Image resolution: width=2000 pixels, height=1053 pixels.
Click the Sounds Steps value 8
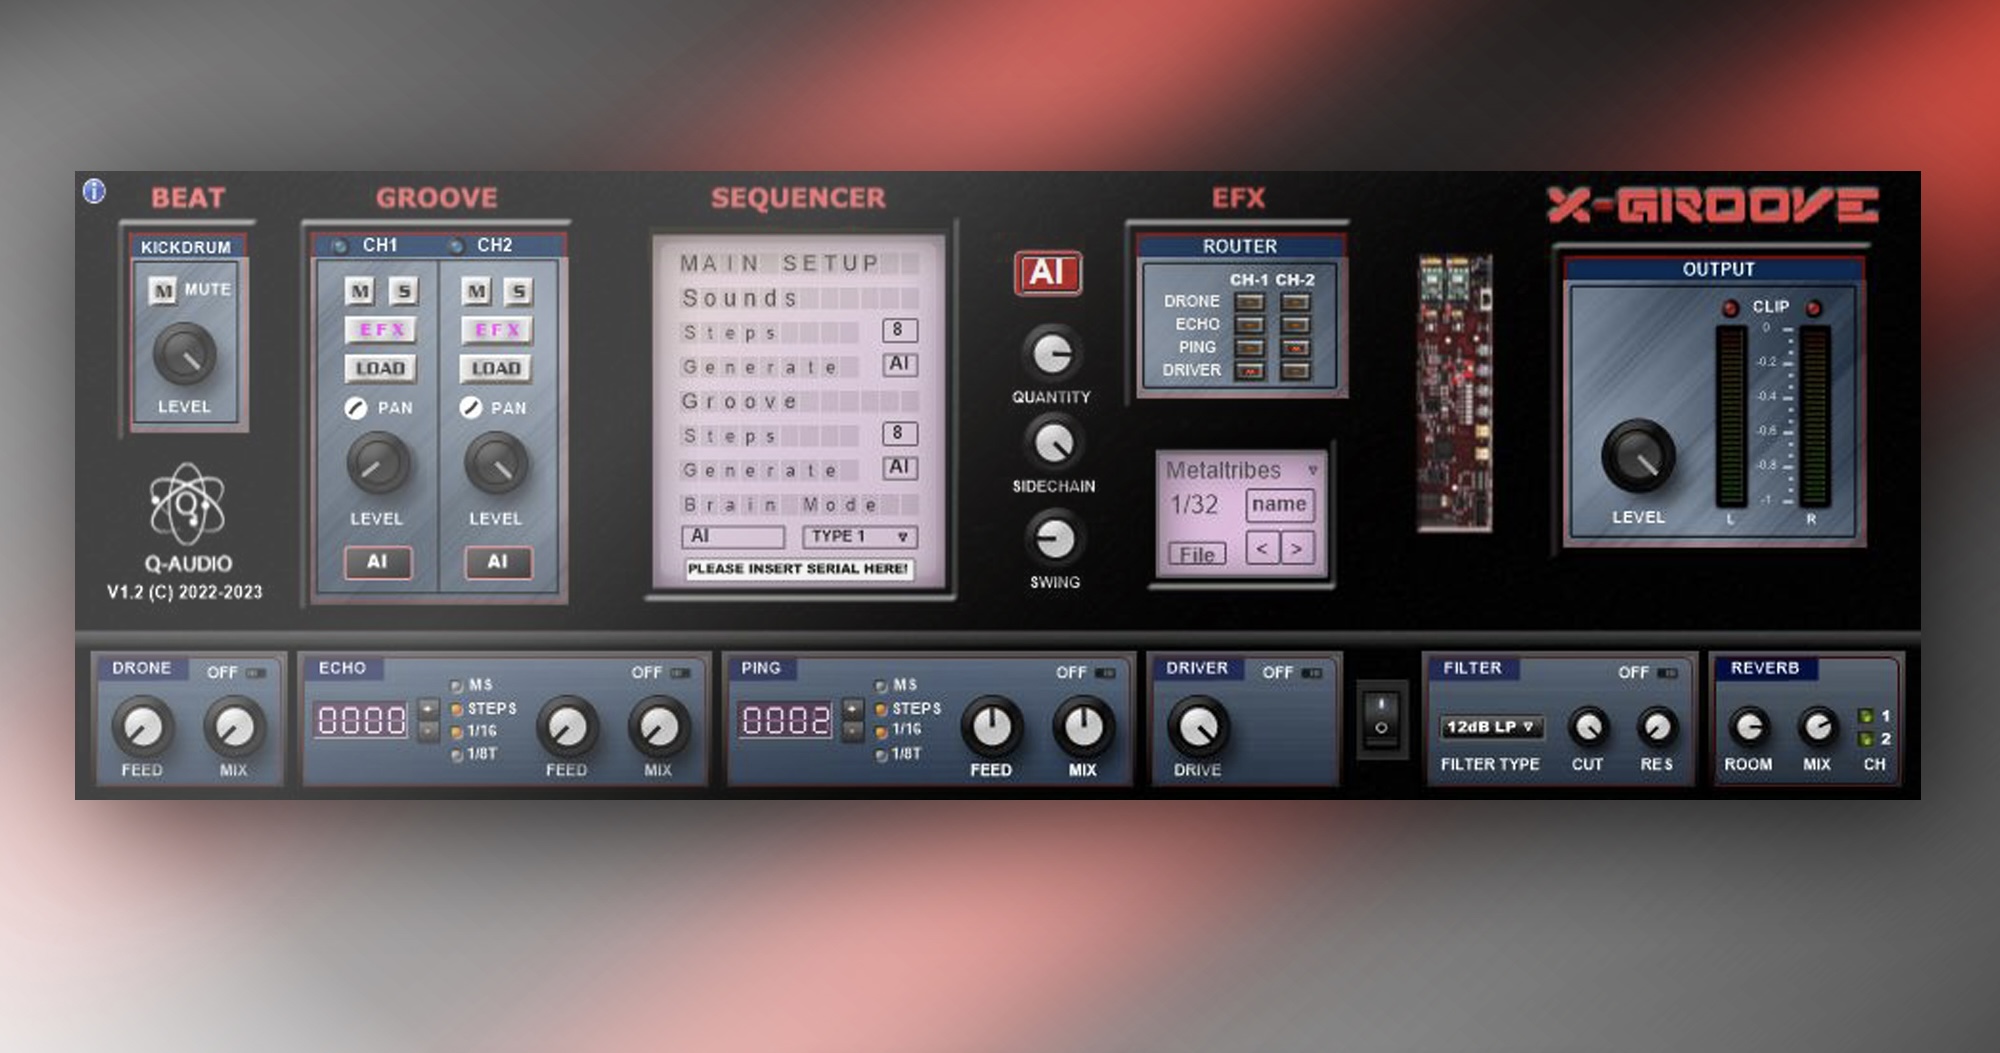pyautogui.click(x=899, y=330)
